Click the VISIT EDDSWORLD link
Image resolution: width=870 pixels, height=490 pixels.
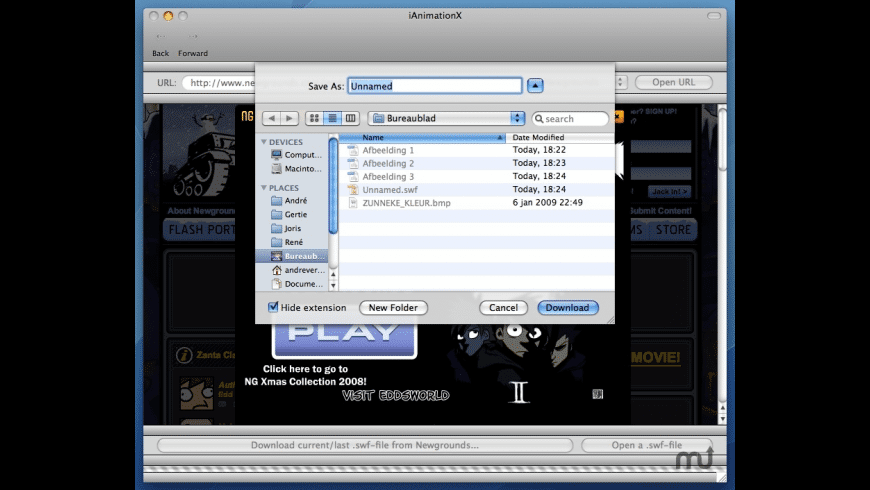396,396
